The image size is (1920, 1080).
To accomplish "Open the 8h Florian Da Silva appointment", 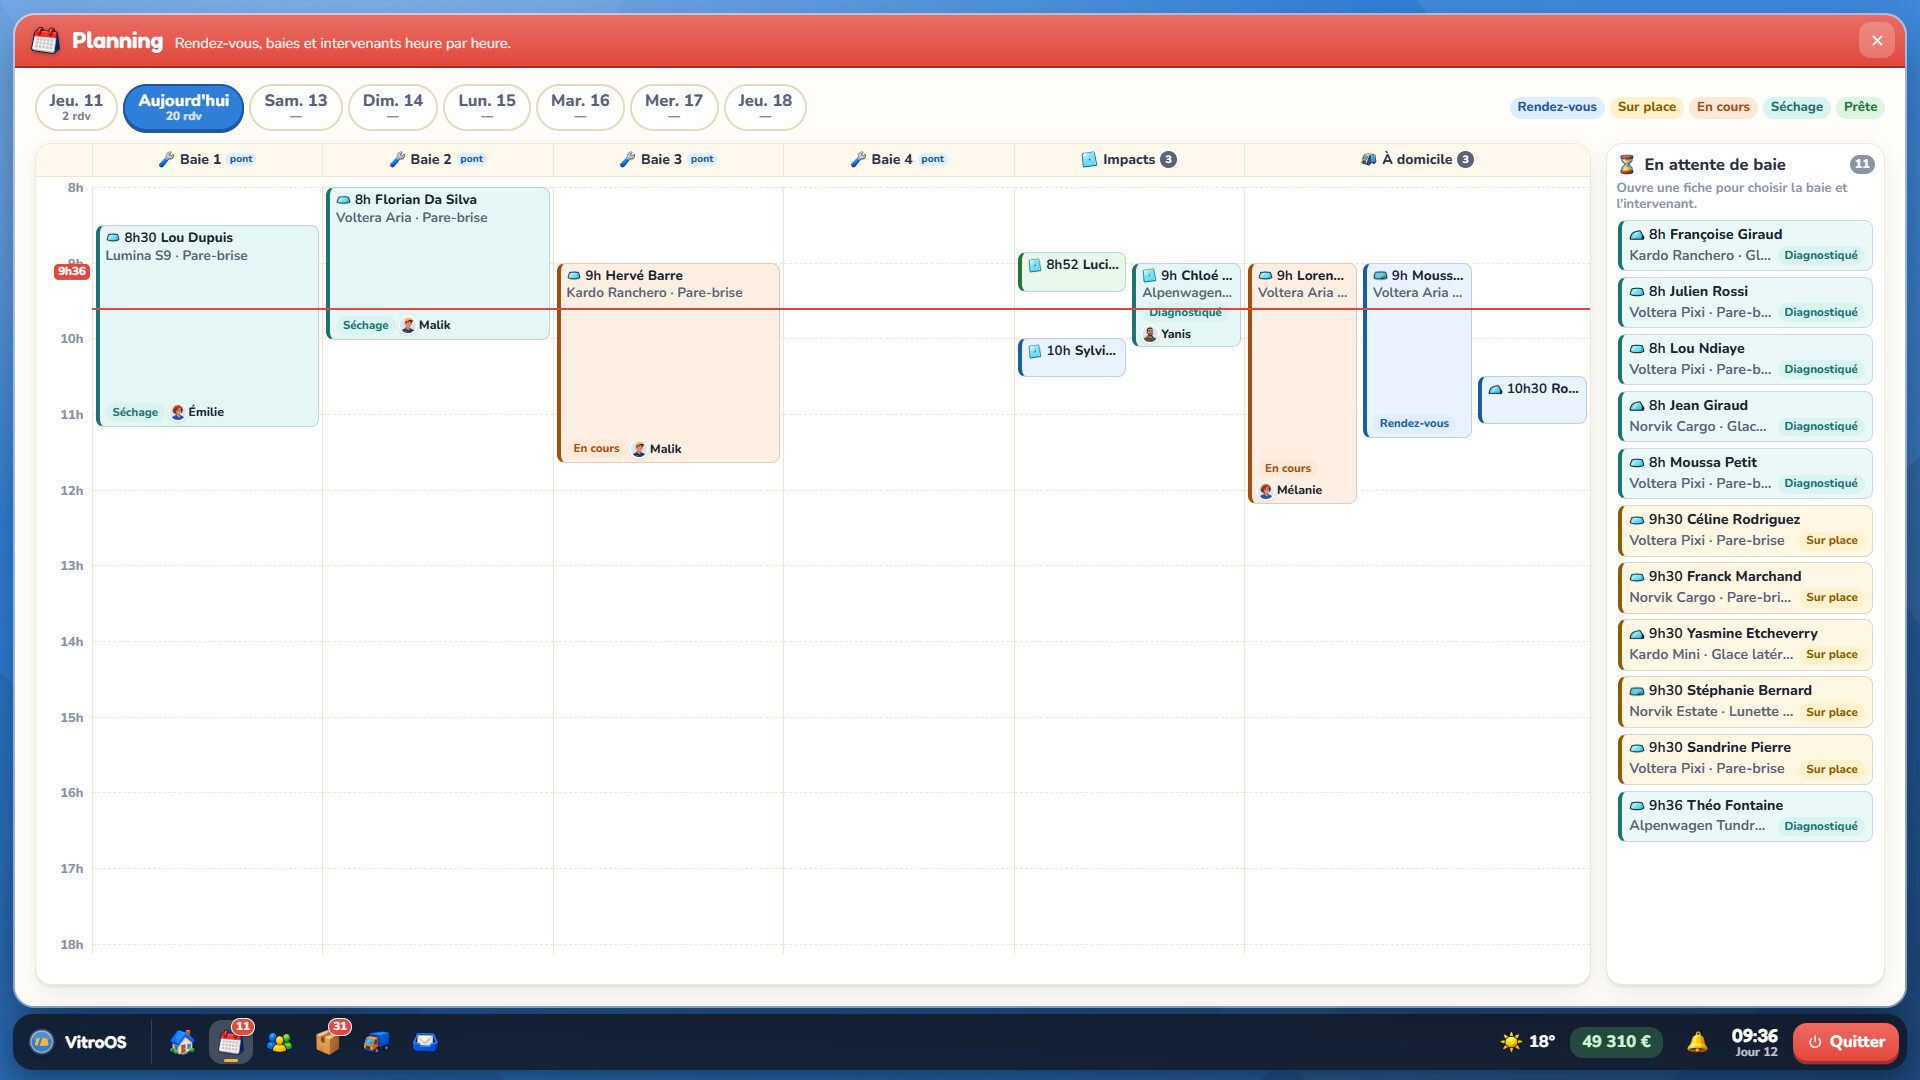I will (438, 264).
